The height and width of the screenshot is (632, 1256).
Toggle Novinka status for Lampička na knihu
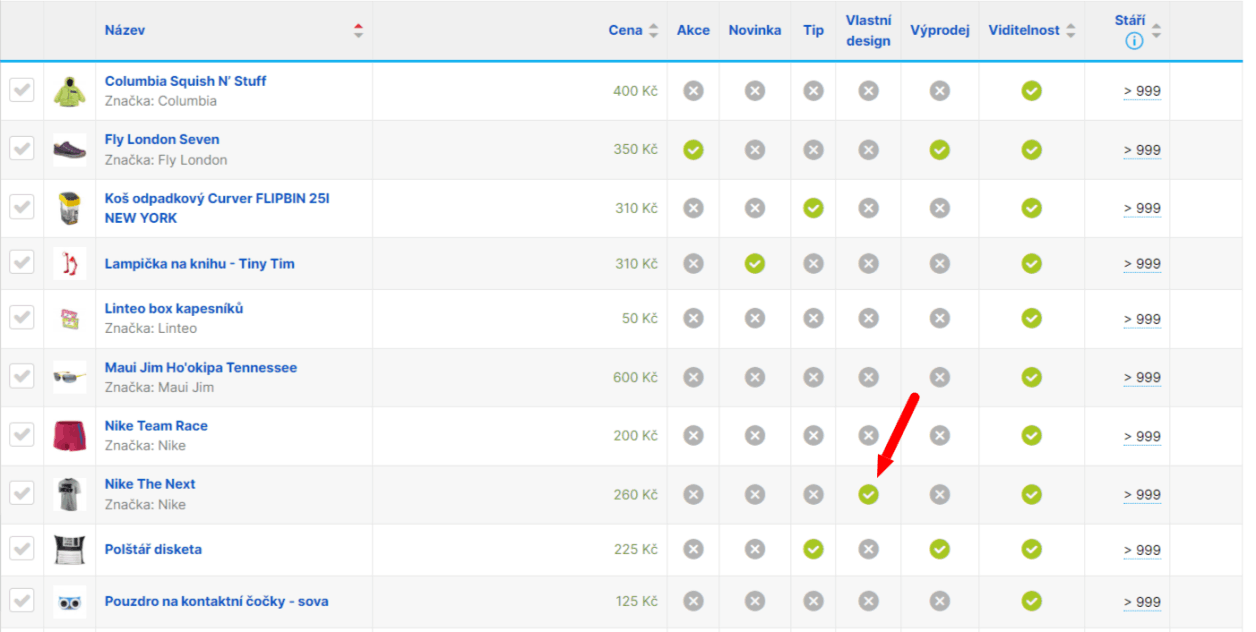tap(755, 264)
